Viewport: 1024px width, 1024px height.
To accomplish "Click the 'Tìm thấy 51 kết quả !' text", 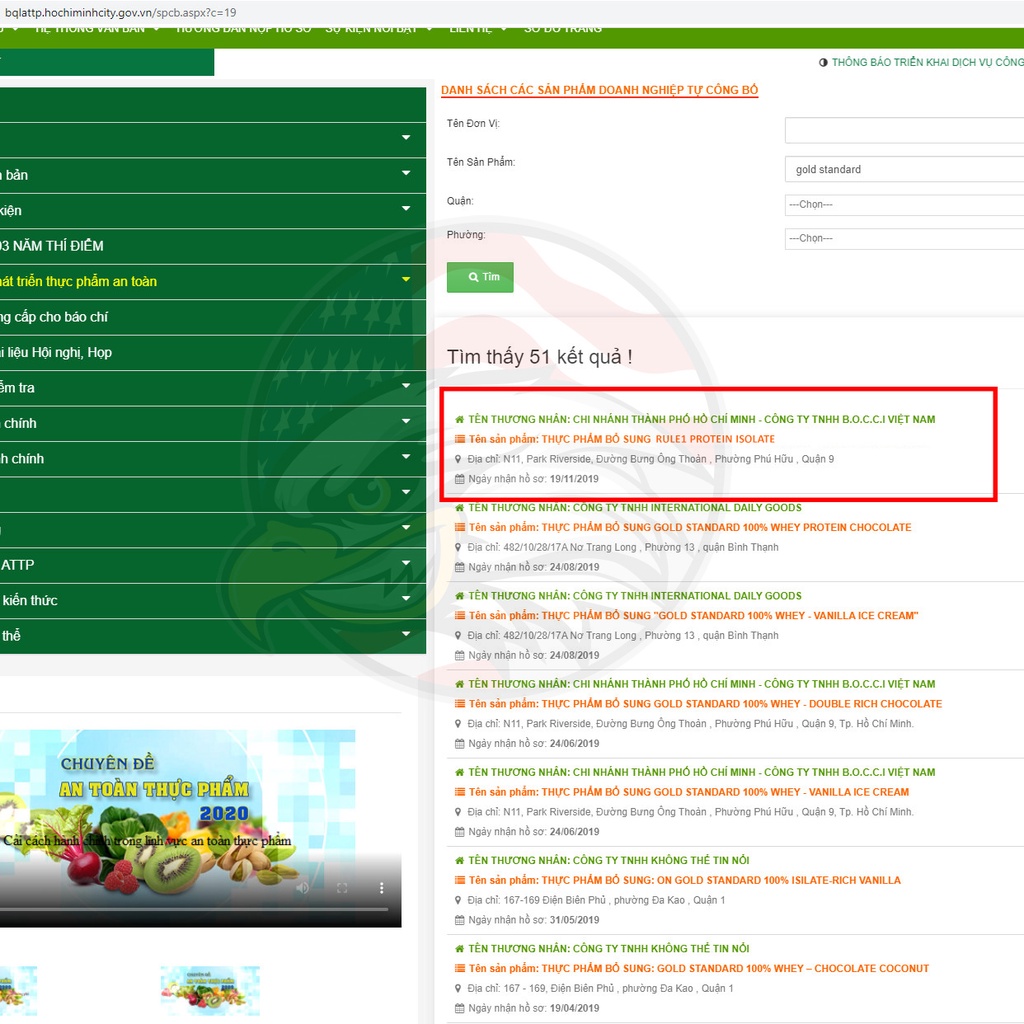I will (x=539, y=357).
